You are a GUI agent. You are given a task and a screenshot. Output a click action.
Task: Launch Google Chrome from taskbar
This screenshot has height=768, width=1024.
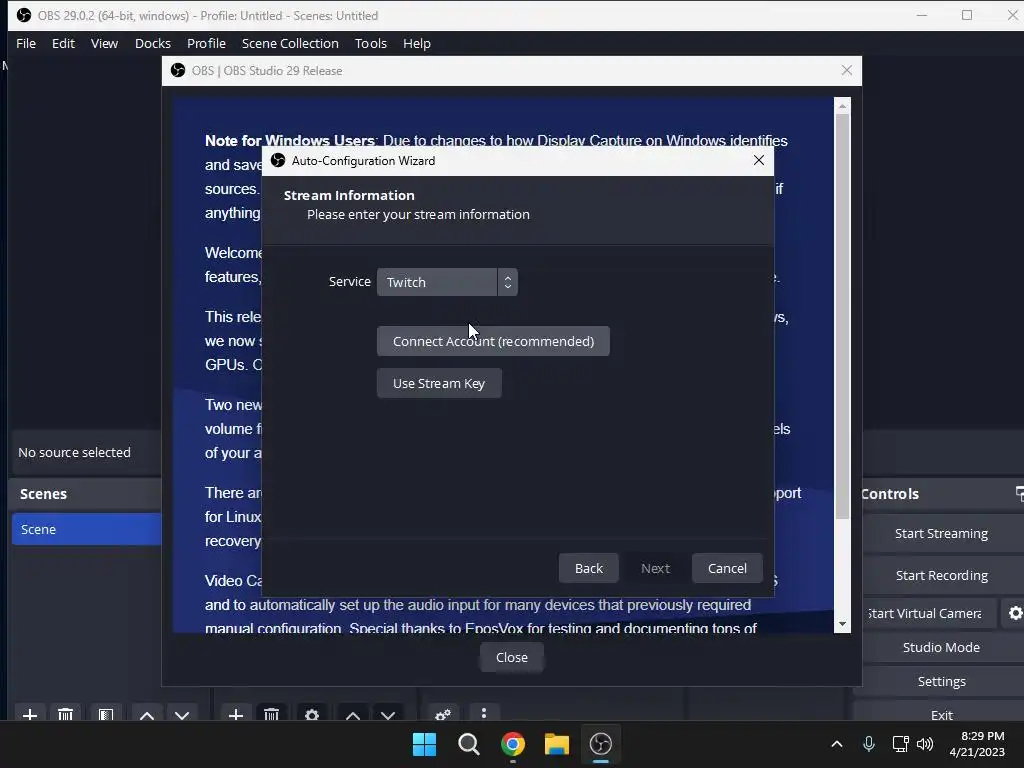point(513,744)
